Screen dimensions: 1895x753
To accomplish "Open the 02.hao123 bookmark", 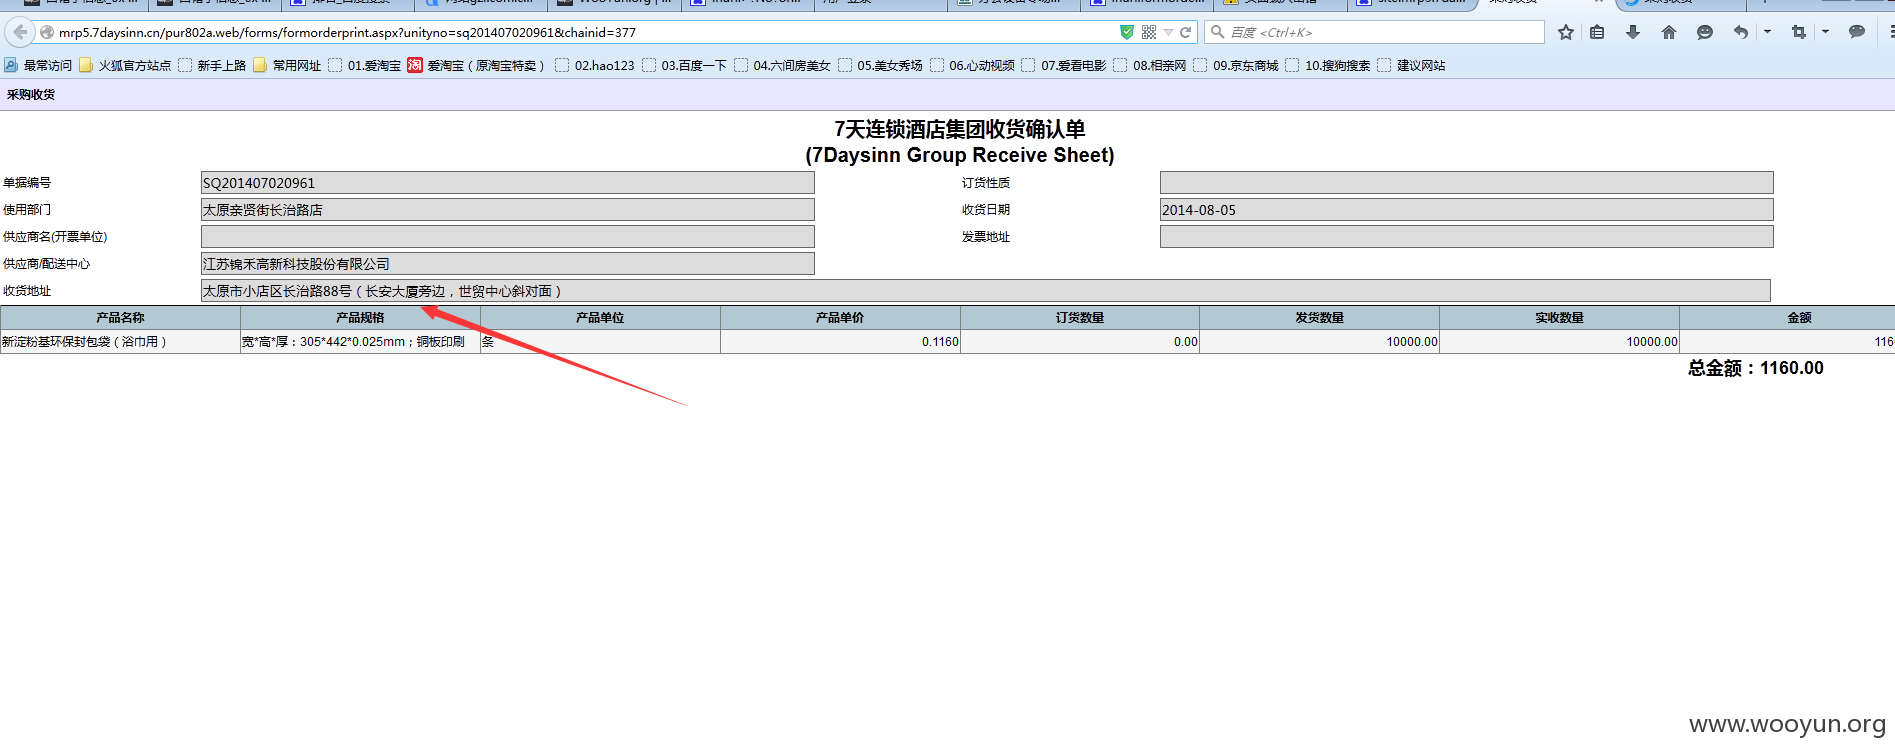I will point(594,65).
